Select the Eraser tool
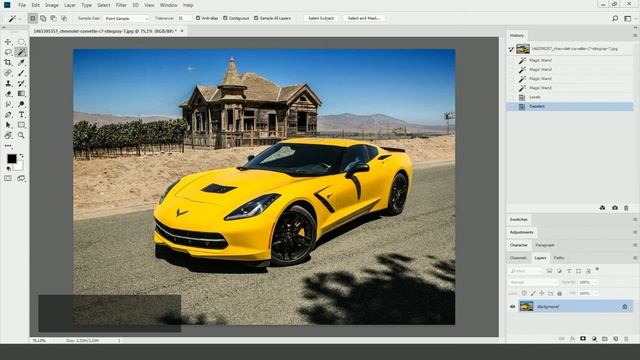Image resolution: width=640 pixels, height=360 pixels. [x=8, y=93]
